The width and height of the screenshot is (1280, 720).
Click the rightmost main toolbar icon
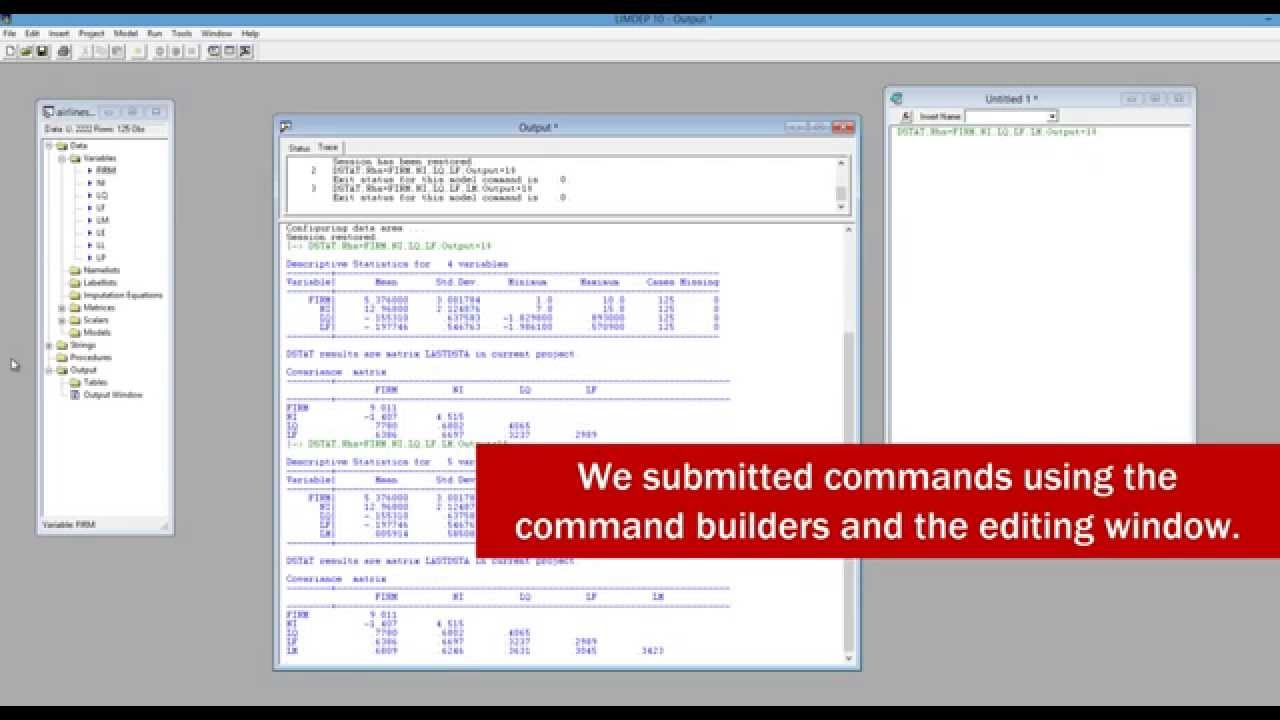click(x=245, y=51)
